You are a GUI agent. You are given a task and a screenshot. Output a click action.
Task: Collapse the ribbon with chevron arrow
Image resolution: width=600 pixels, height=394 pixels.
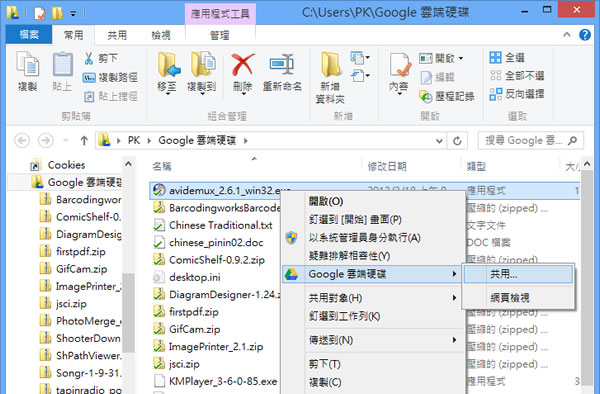(567, 35)
